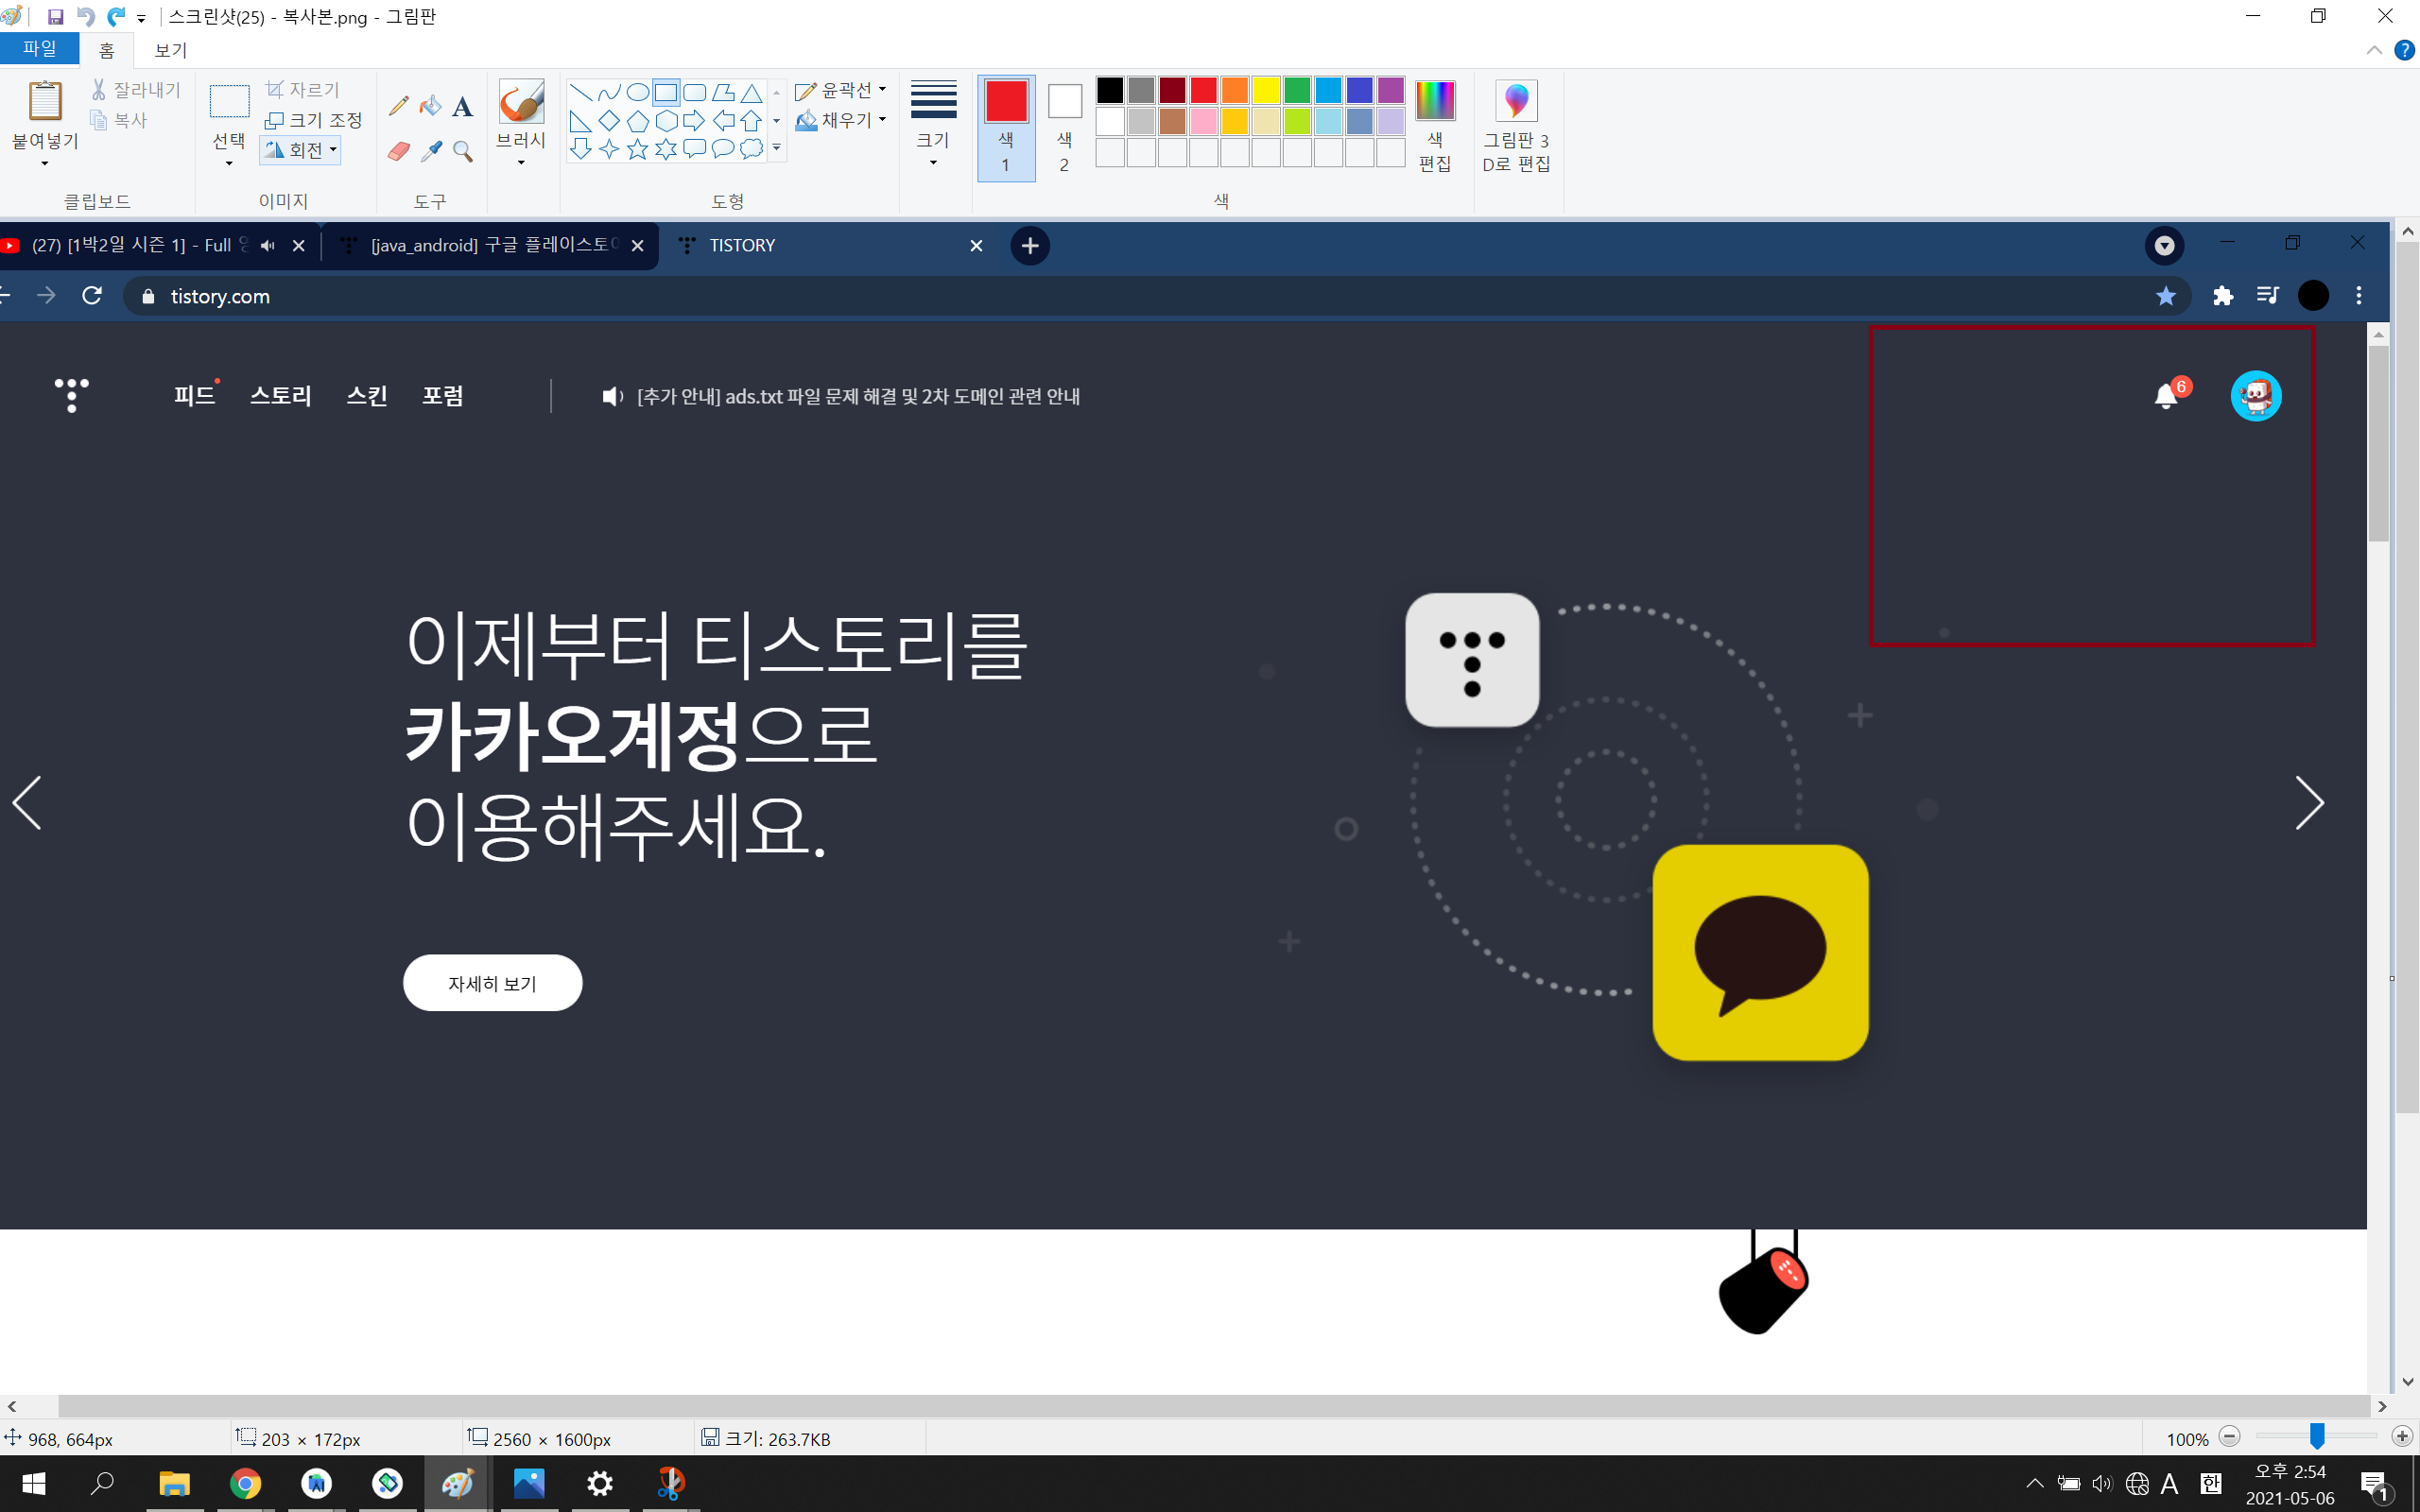
Task: Select the Eraser tool
Action: click(398, 151)
